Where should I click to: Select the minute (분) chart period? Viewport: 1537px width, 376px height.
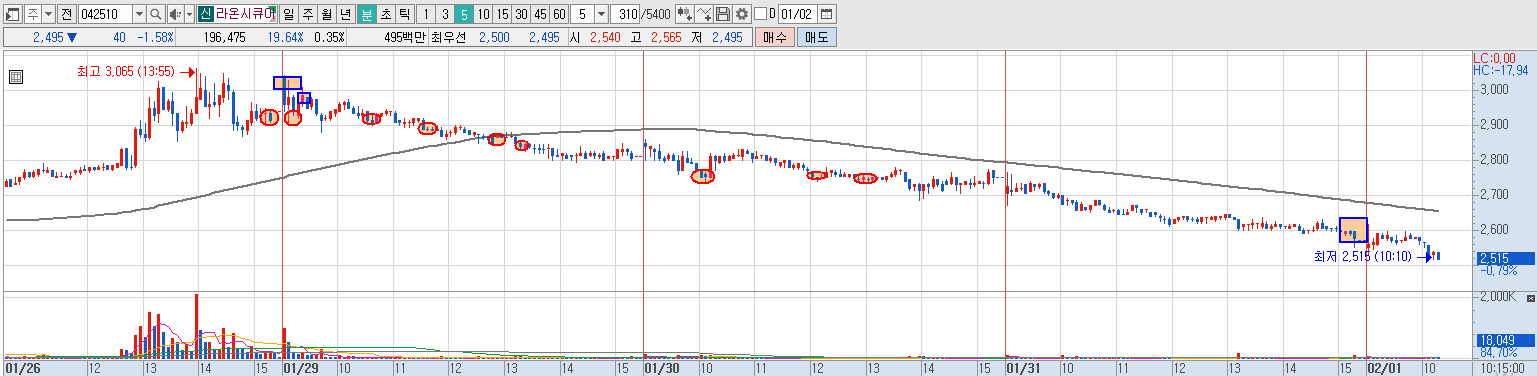(x=367, y=15)
